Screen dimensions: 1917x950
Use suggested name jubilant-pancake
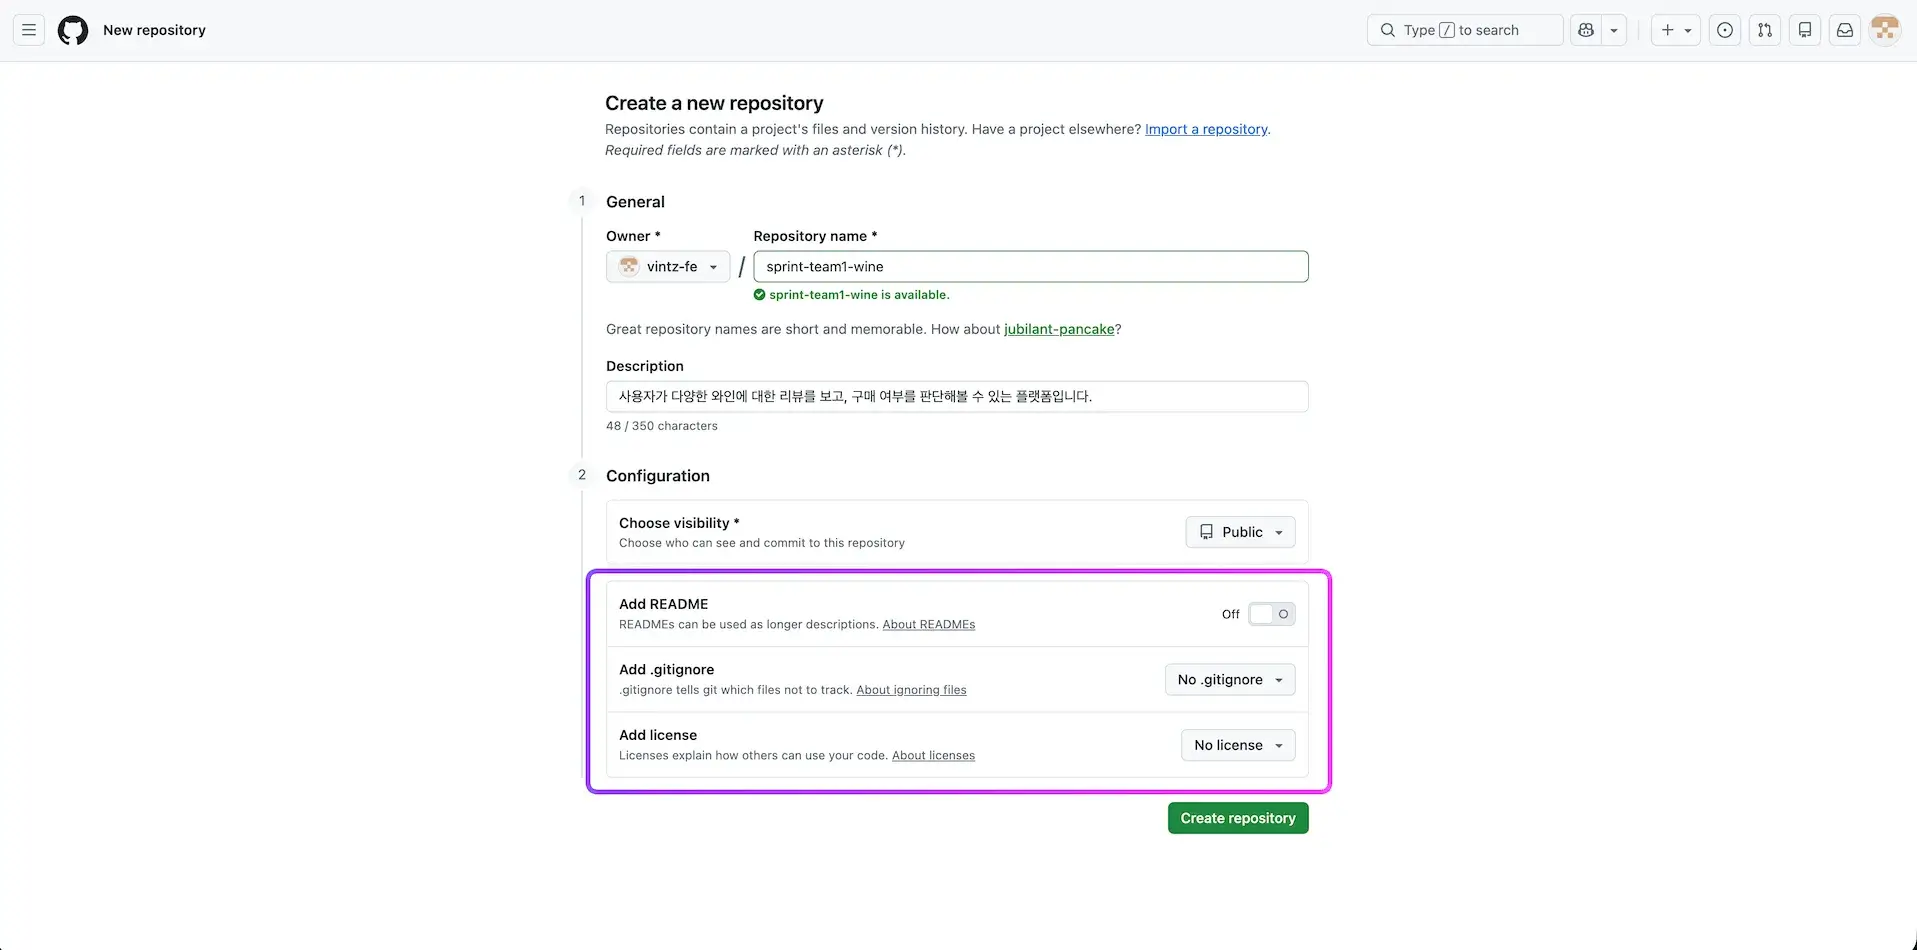[x=1059, y=329]
